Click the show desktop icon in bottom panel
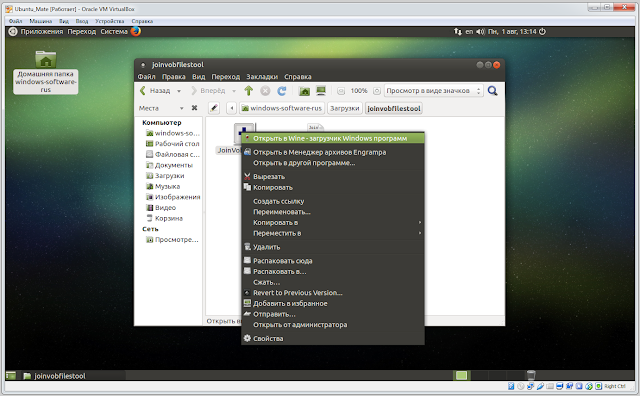The width and height of the screenshot is (640, 396). (x=11, y=376)
